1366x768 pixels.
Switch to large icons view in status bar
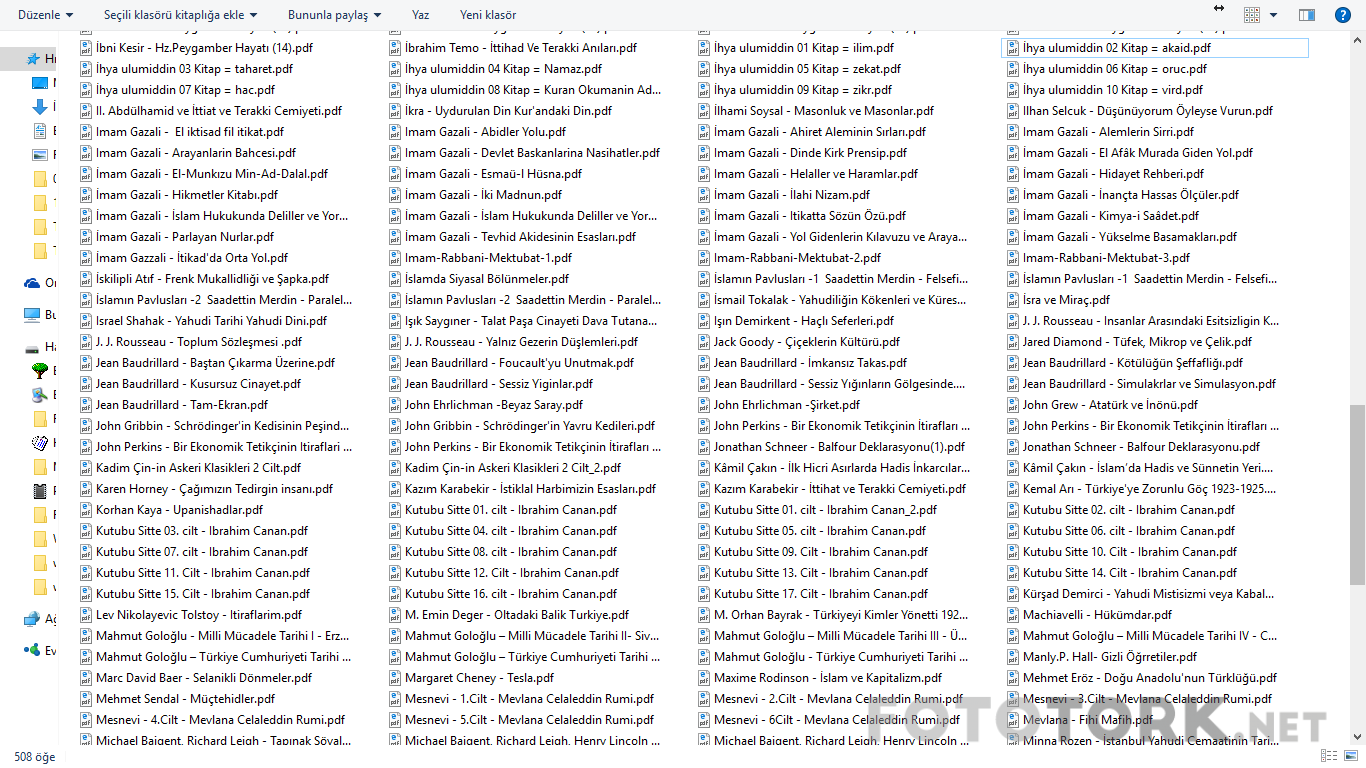tap(1350, 757)
